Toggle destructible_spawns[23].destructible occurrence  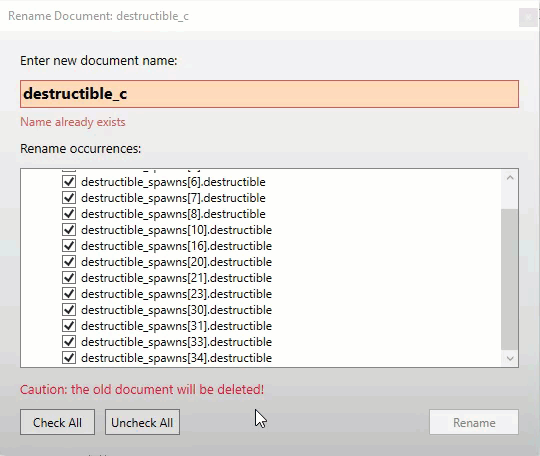click(69, 293)
